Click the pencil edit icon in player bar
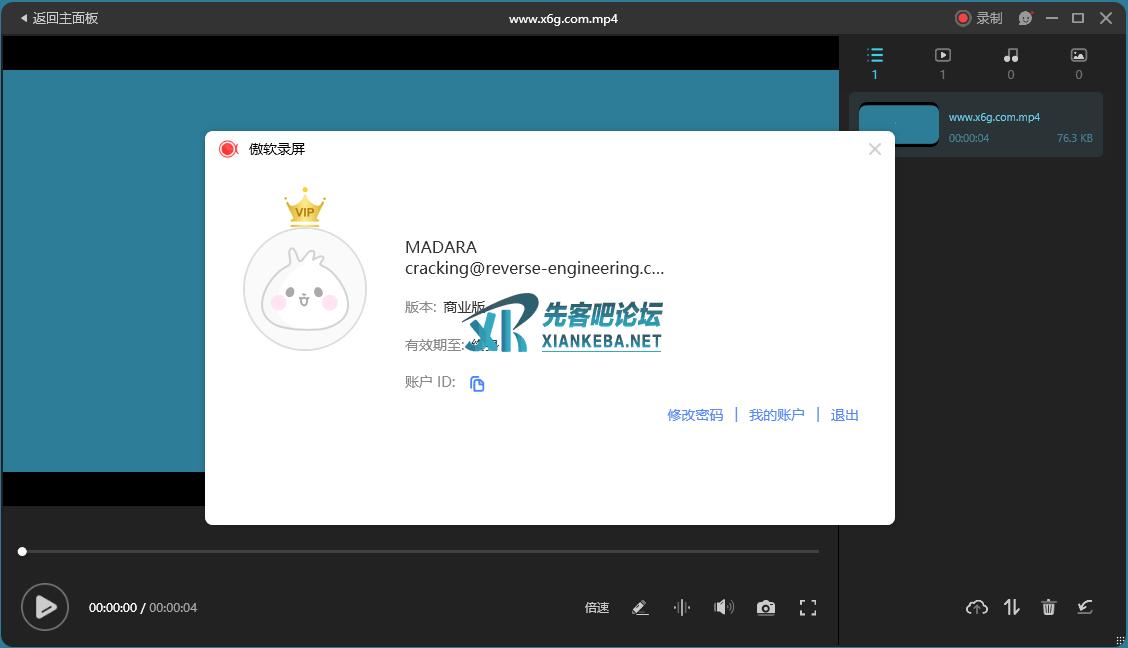 click(x=641, y=608)
